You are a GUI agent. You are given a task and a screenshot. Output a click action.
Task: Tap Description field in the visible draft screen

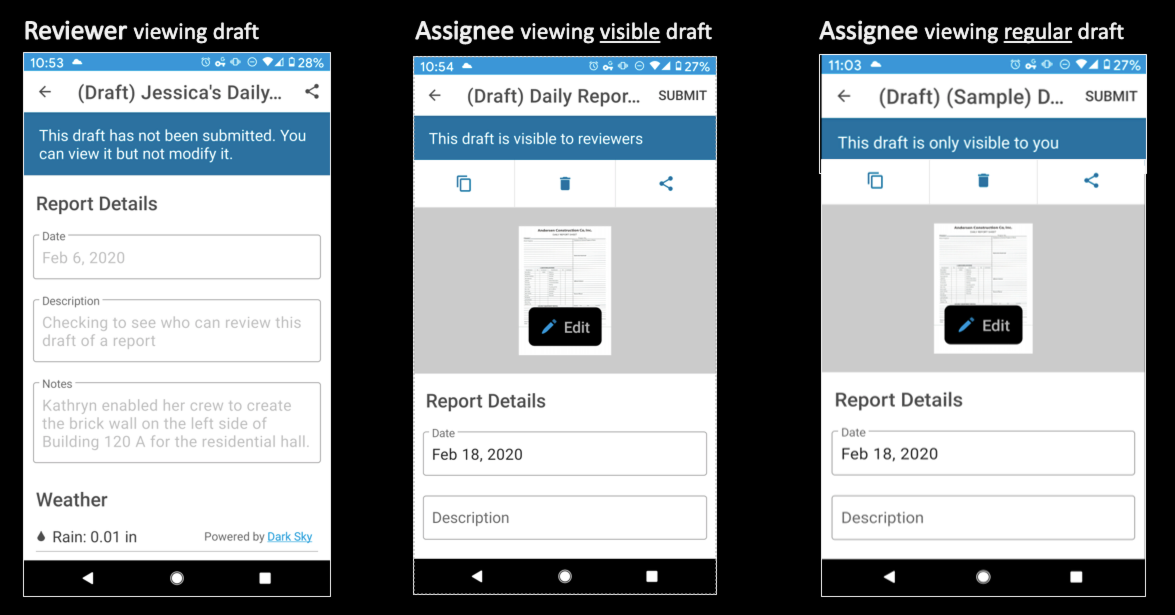coord(565,518)
